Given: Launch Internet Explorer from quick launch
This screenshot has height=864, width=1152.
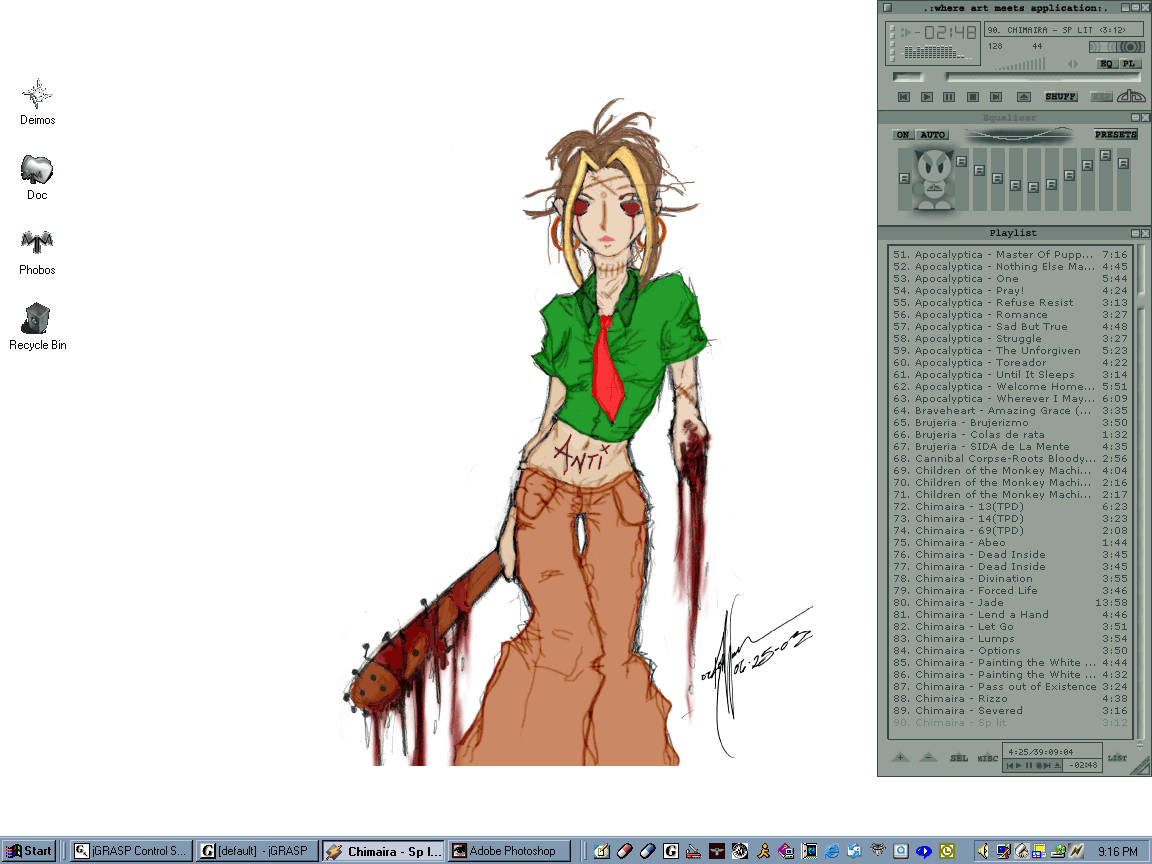Looking at the screenshot, I should [832, 851].
